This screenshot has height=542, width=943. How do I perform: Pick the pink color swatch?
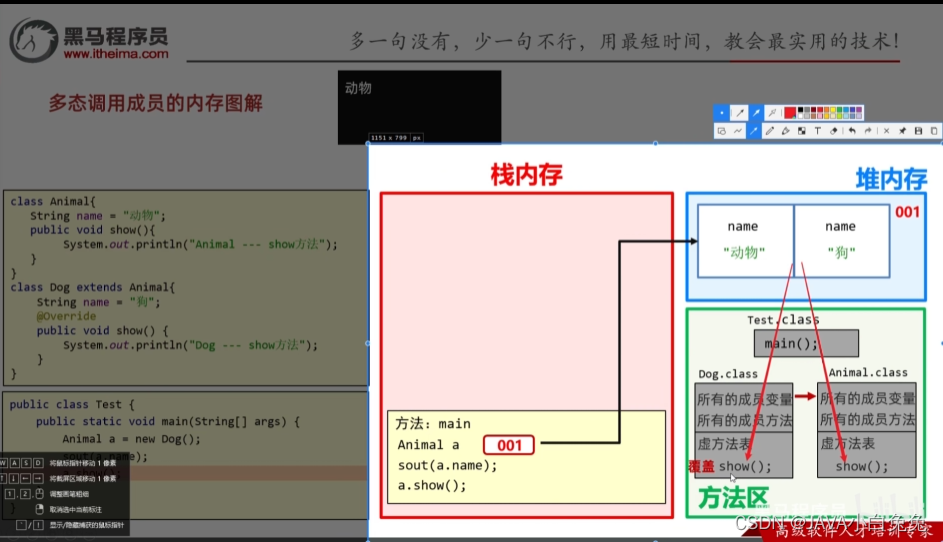pyautogui.click(x=820, y=116)
